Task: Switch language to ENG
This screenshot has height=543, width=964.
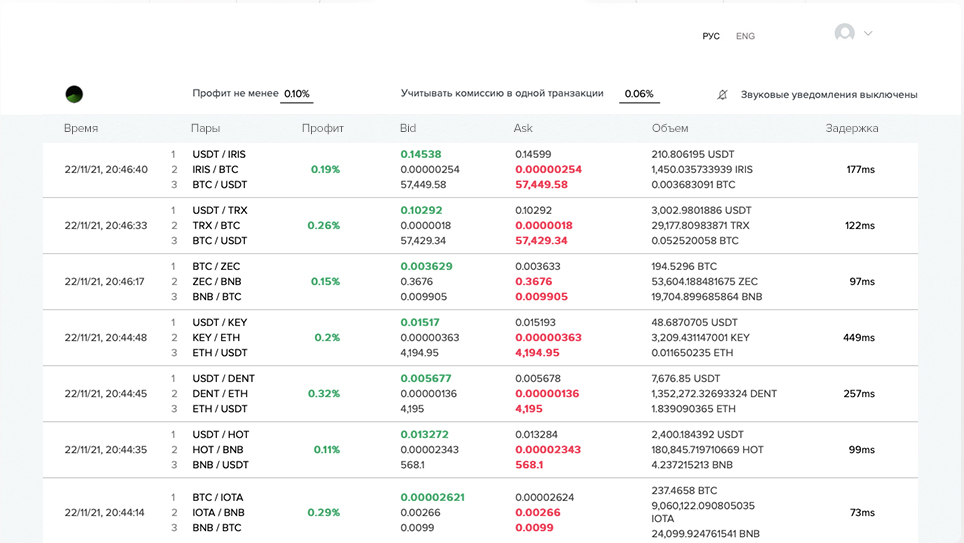Action: coord(745,36)
